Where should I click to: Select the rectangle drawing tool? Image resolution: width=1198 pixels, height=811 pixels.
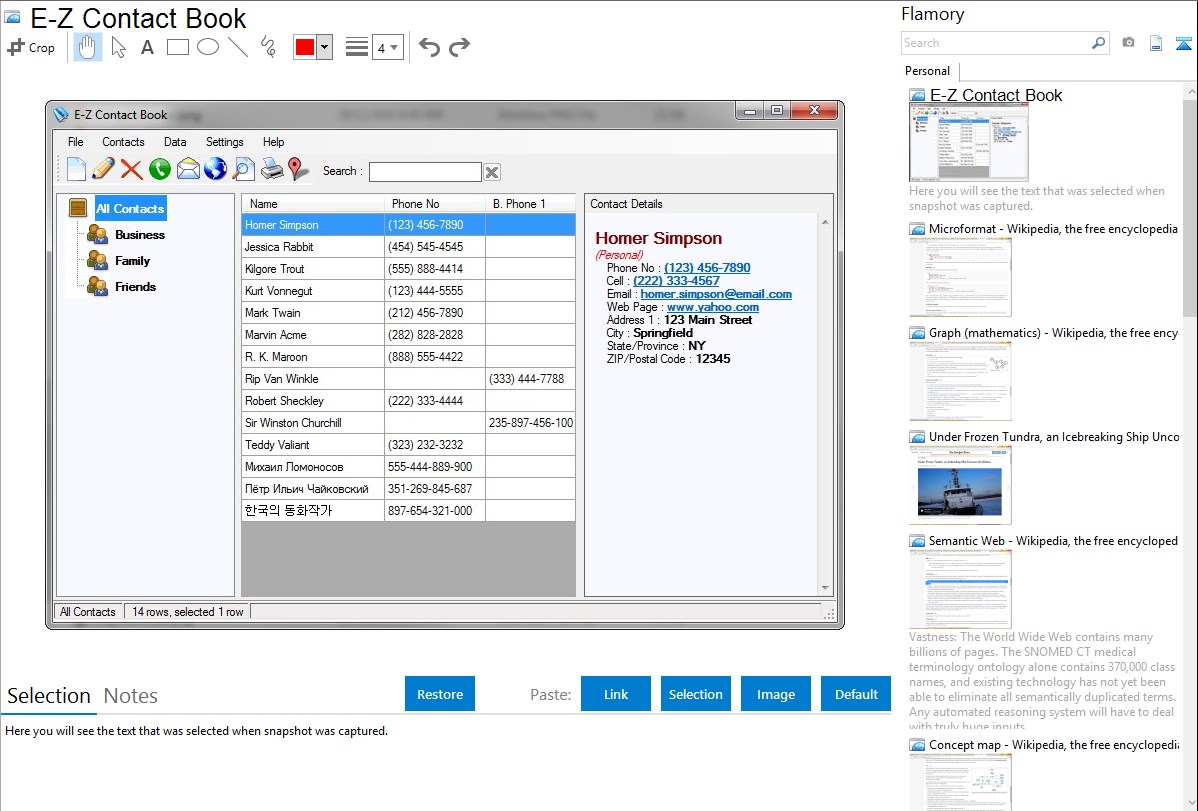coord(177,47)
